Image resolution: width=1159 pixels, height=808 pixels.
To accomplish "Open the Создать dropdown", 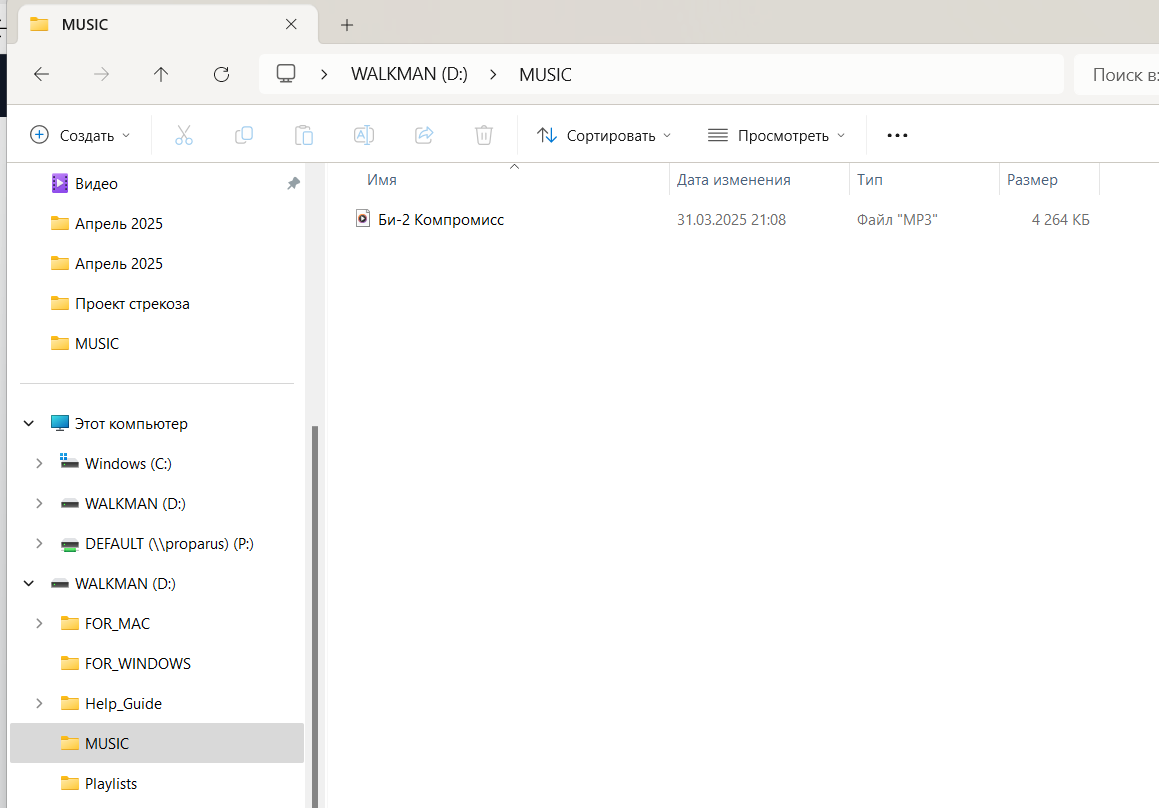I will click(x=80, y=135).
